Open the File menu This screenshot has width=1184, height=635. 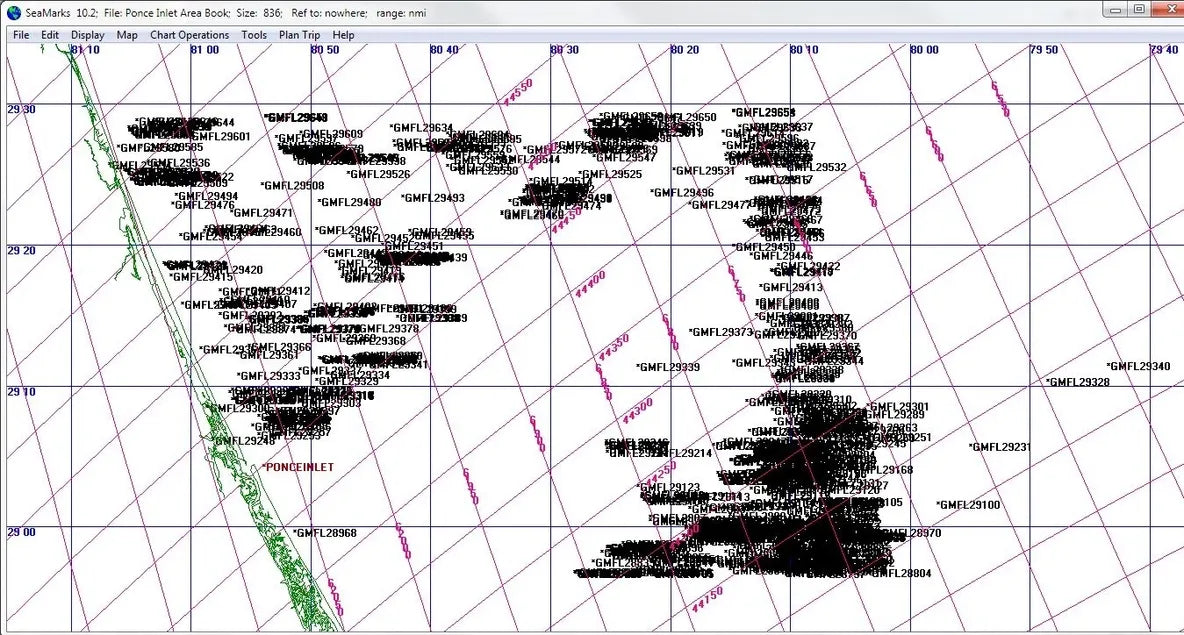pyautogui.click(x=21, y=35)
